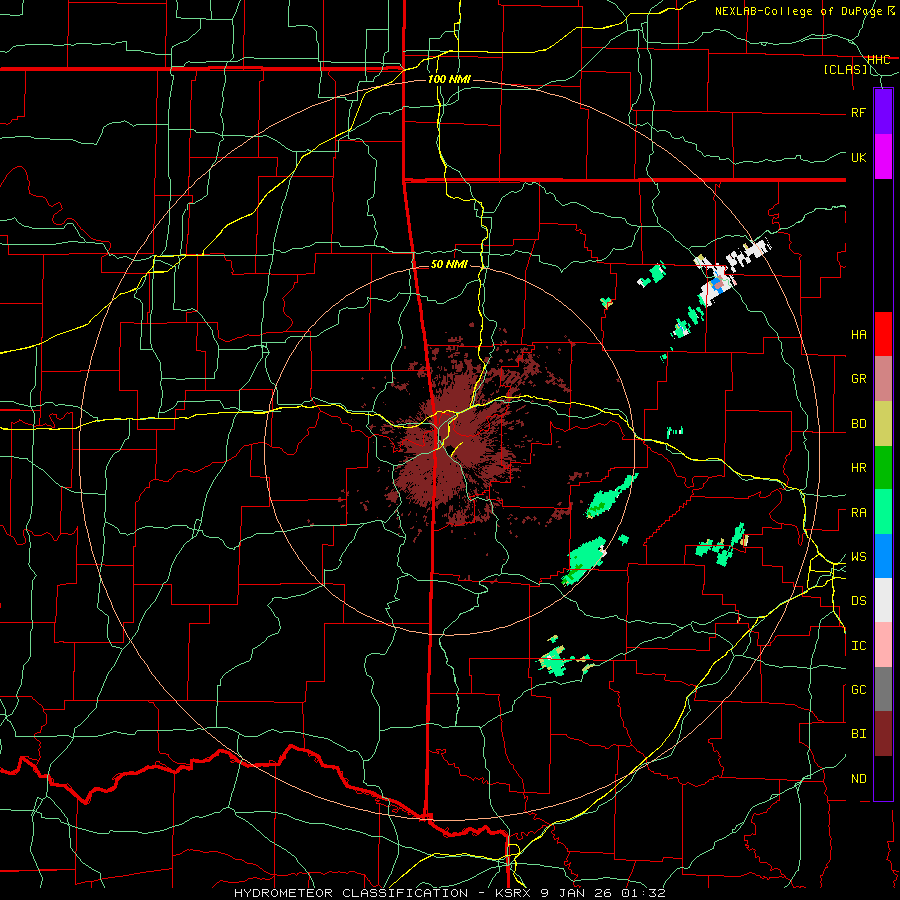
Task: Click the HA red legend swatch
Action: (x=883, y=334)
